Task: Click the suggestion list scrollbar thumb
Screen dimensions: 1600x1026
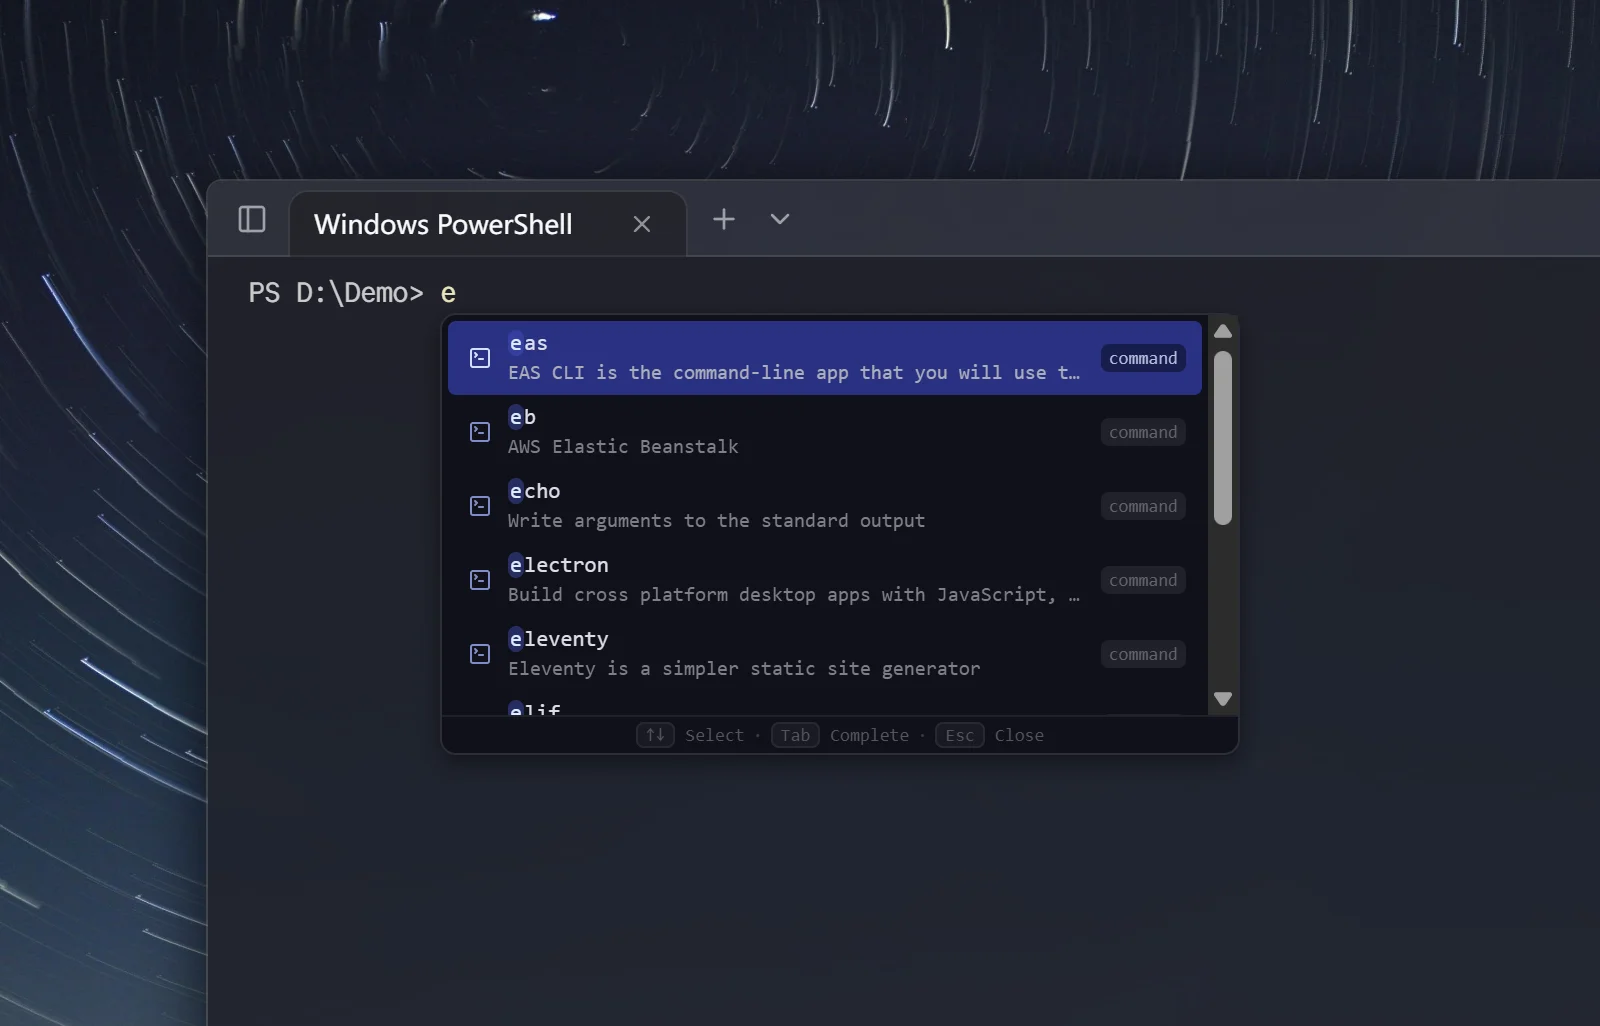Action: pyautogui.click(x=1222, y=437)
